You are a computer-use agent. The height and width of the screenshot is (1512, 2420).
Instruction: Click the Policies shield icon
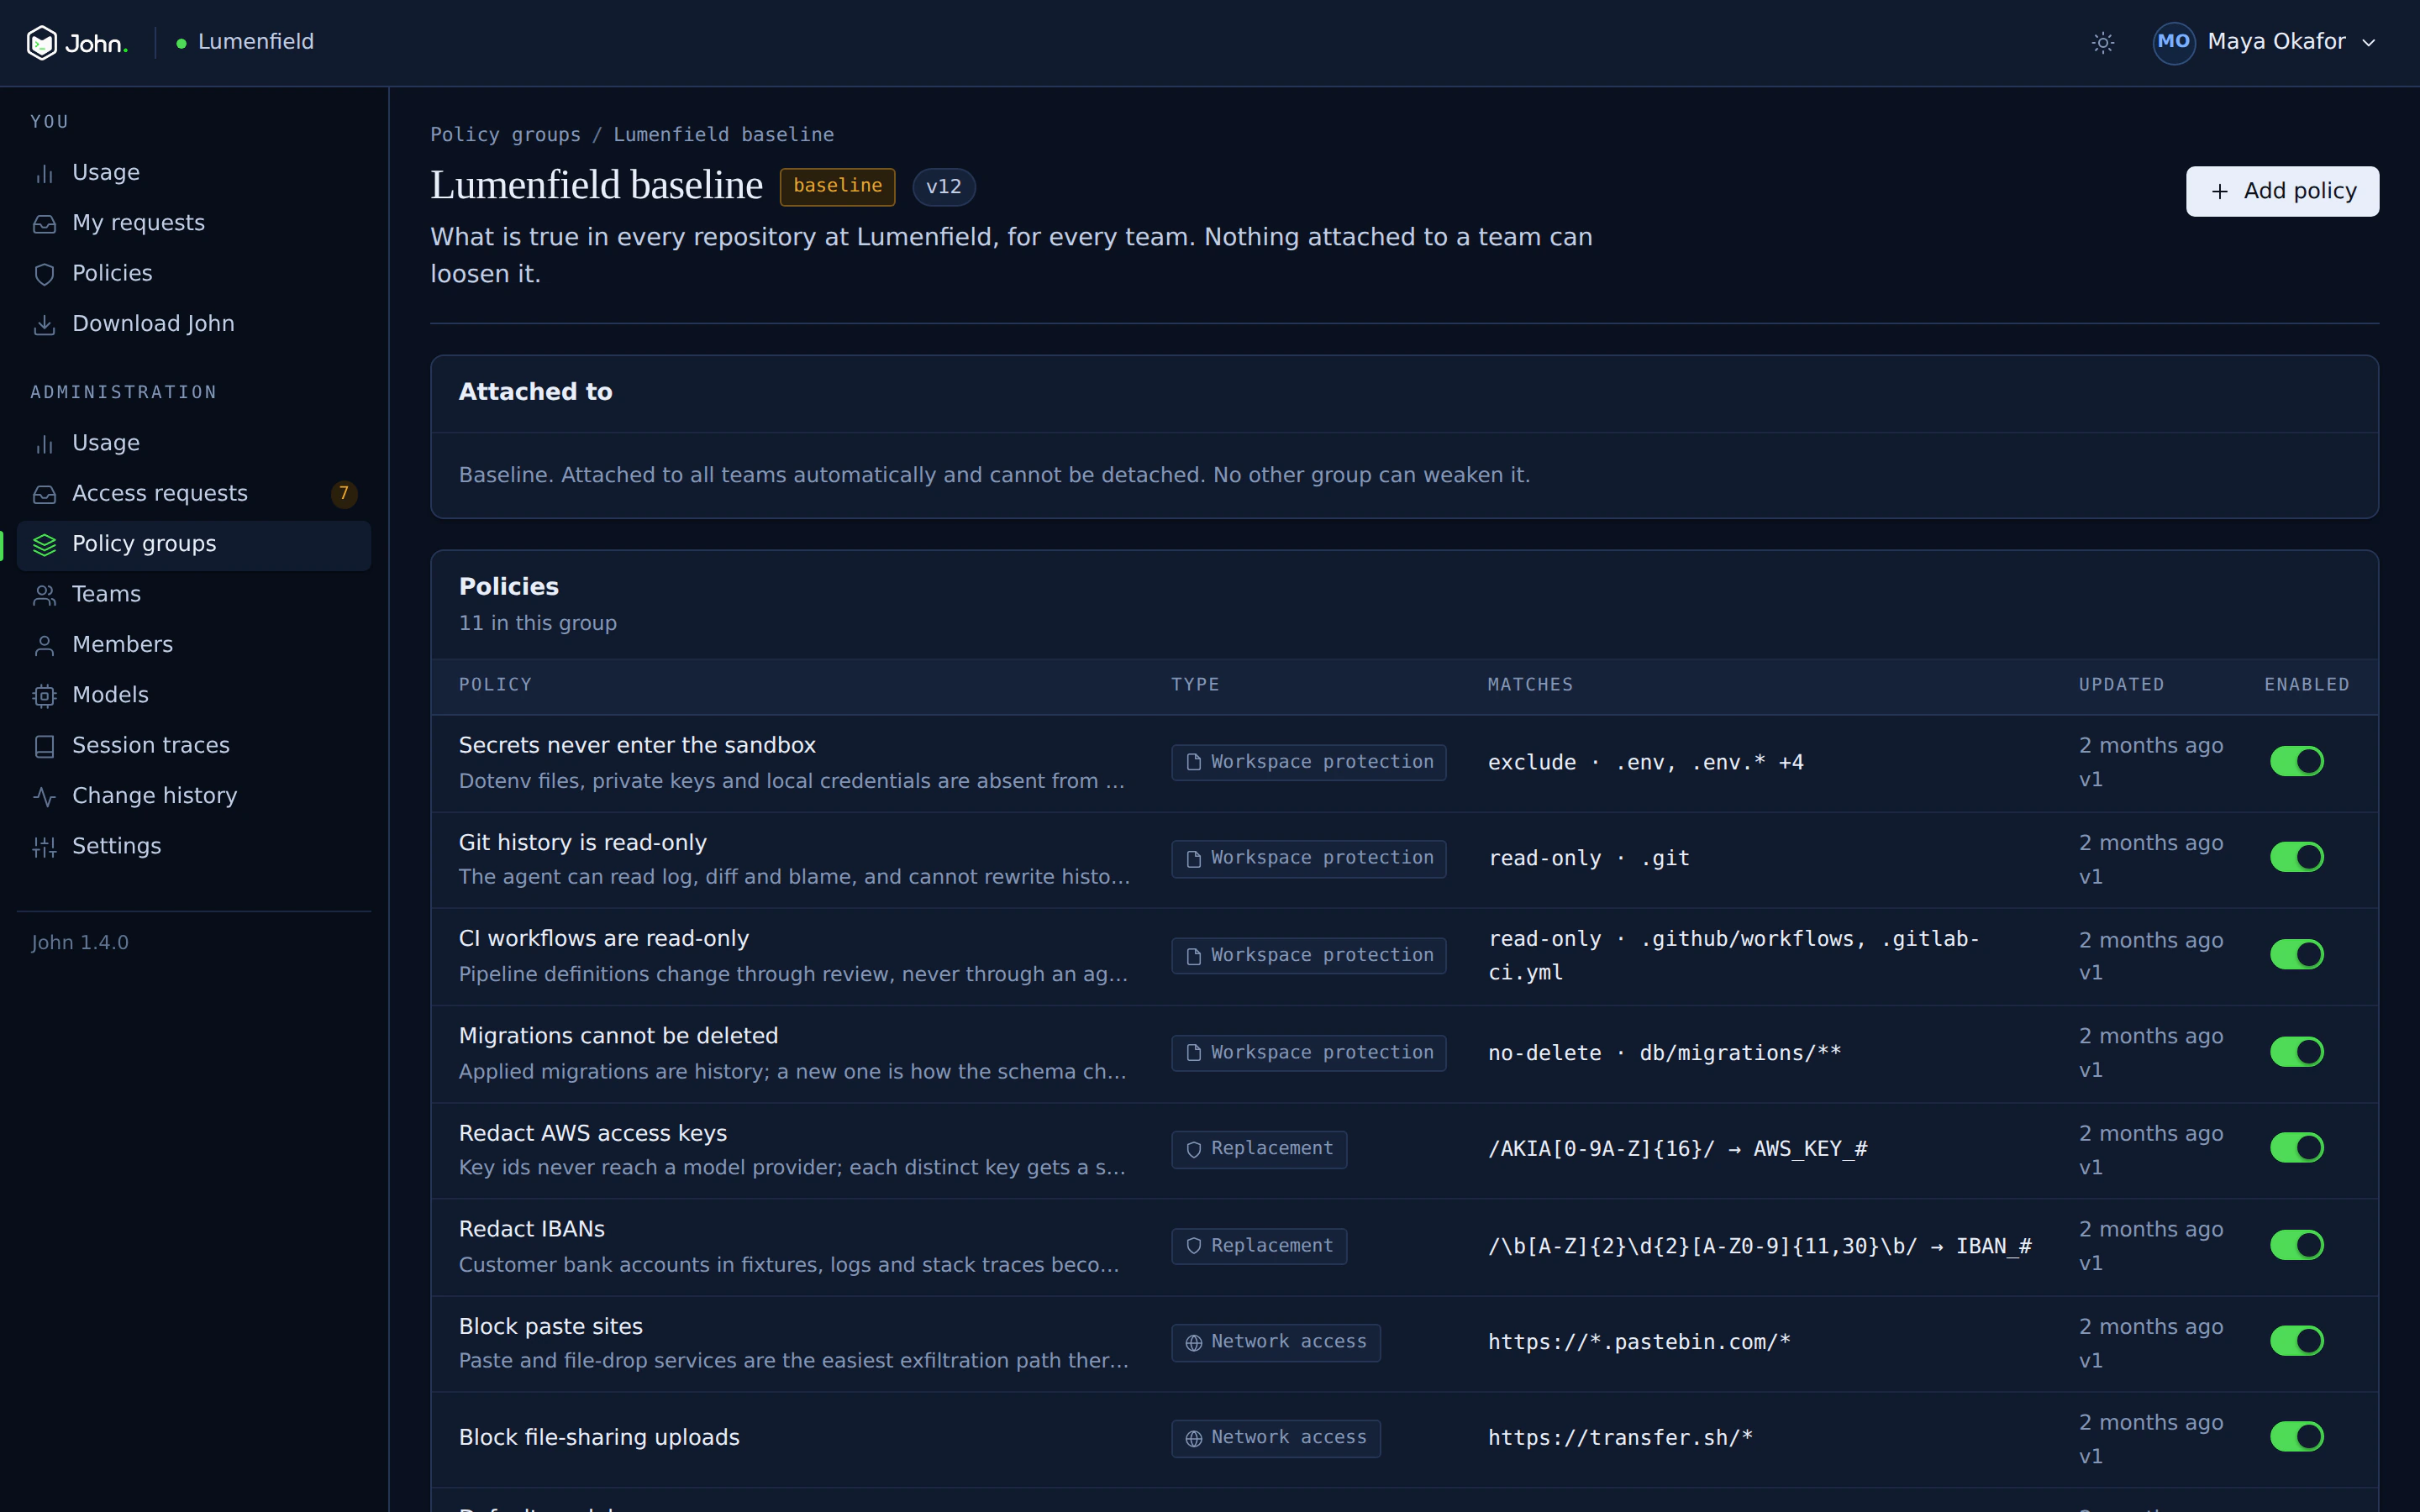(x=44, y=274)
